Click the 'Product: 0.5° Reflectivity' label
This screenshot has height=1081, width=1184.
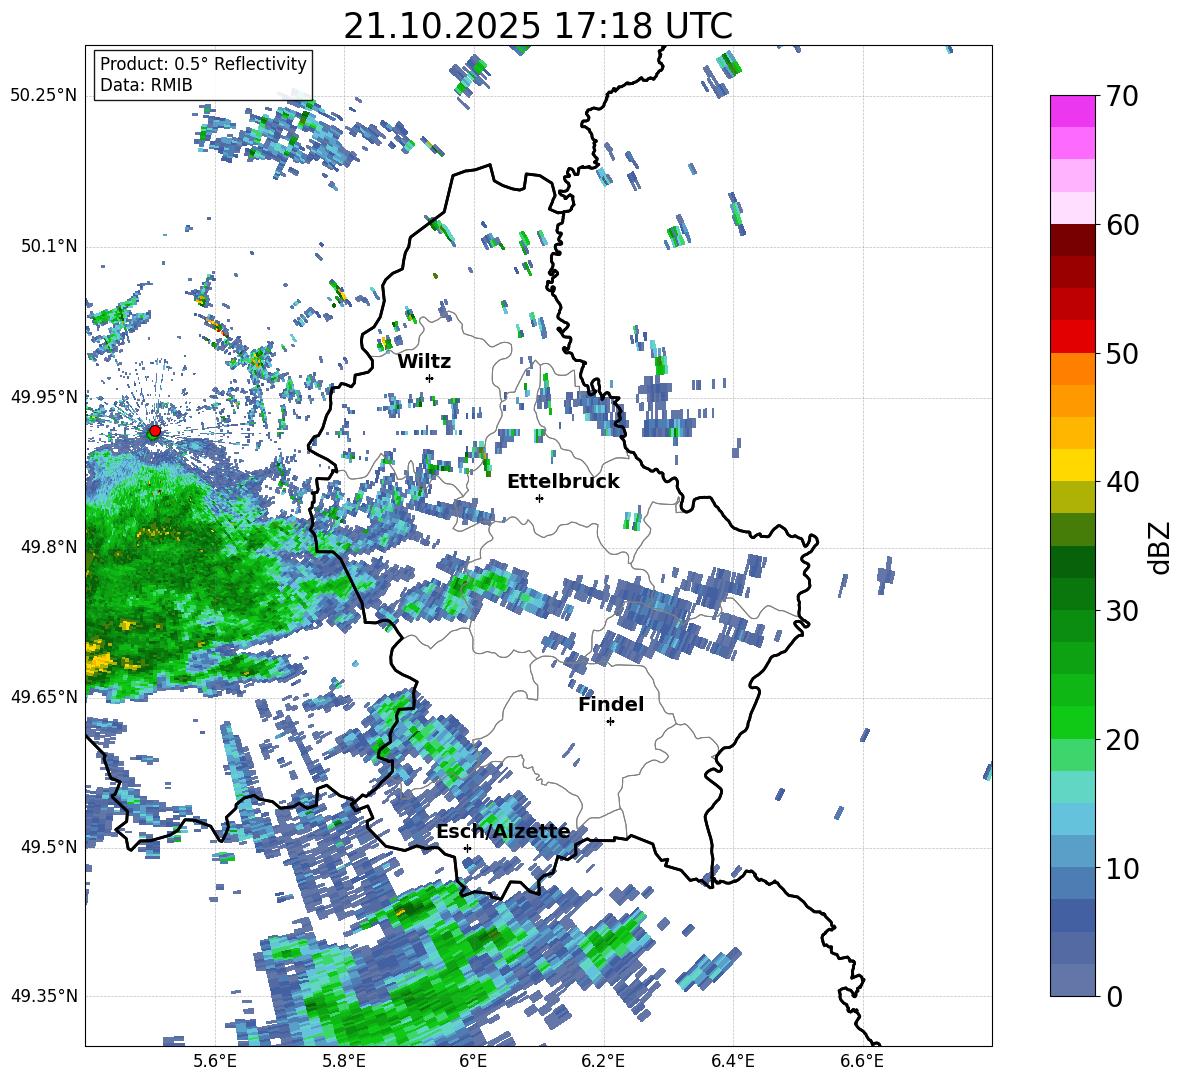coord(203,63)
